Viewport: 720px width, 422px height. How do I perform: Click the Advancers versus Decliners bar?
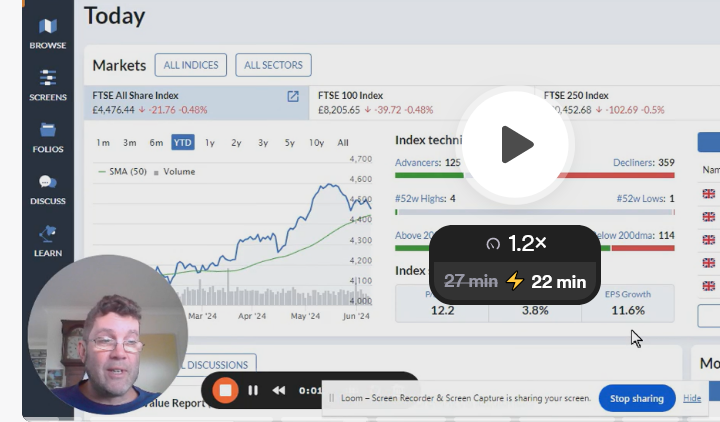534,175
